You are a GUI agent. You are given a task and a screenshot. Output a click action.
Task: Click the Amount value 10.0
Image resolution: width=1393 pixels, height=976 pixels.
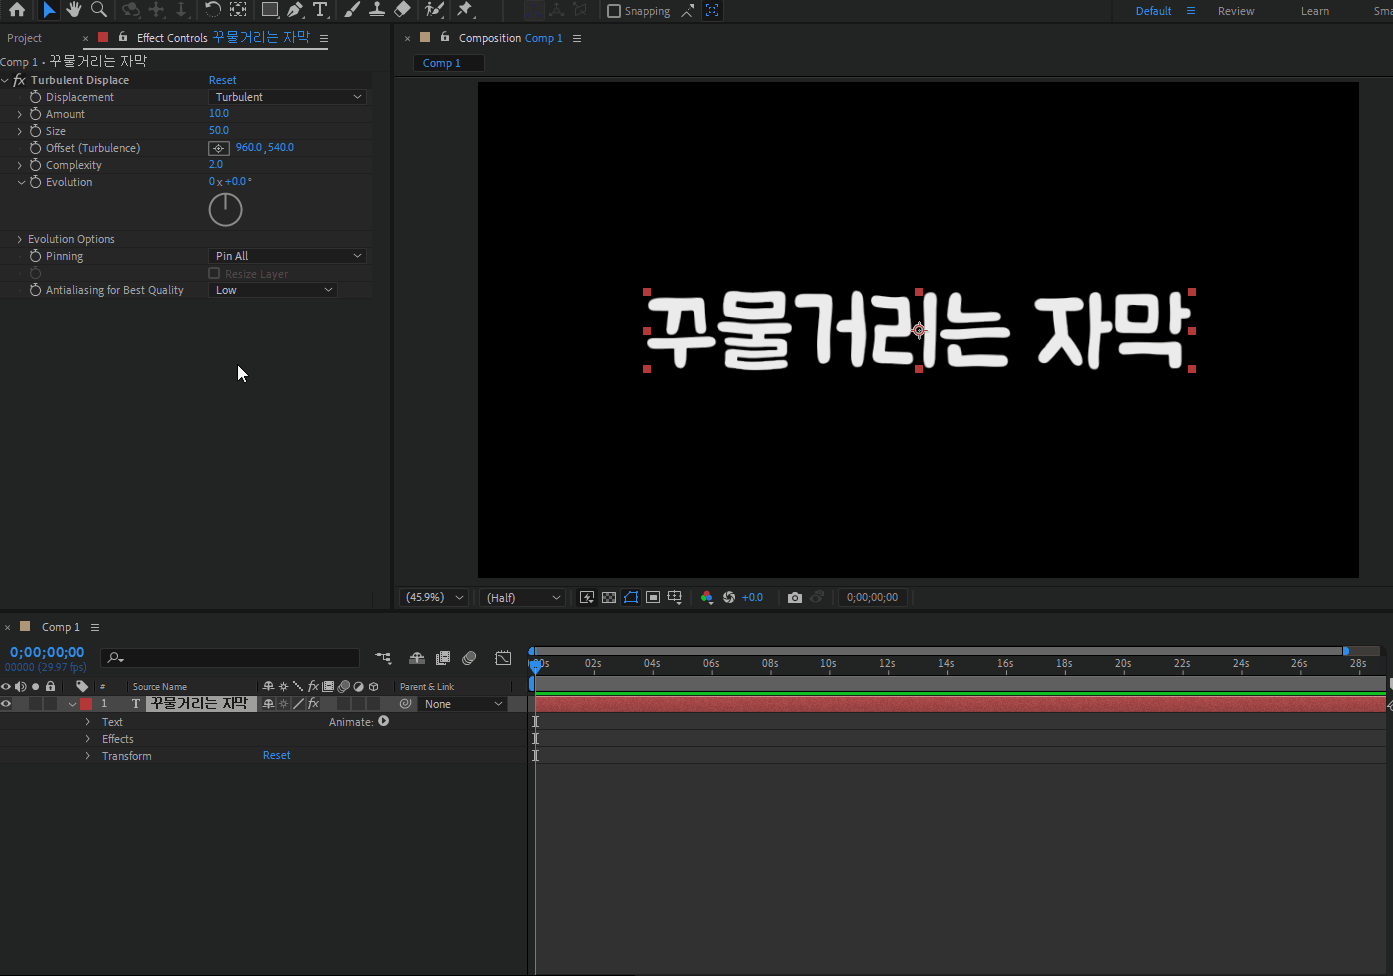pyautogui.click(x=219, y=113)
